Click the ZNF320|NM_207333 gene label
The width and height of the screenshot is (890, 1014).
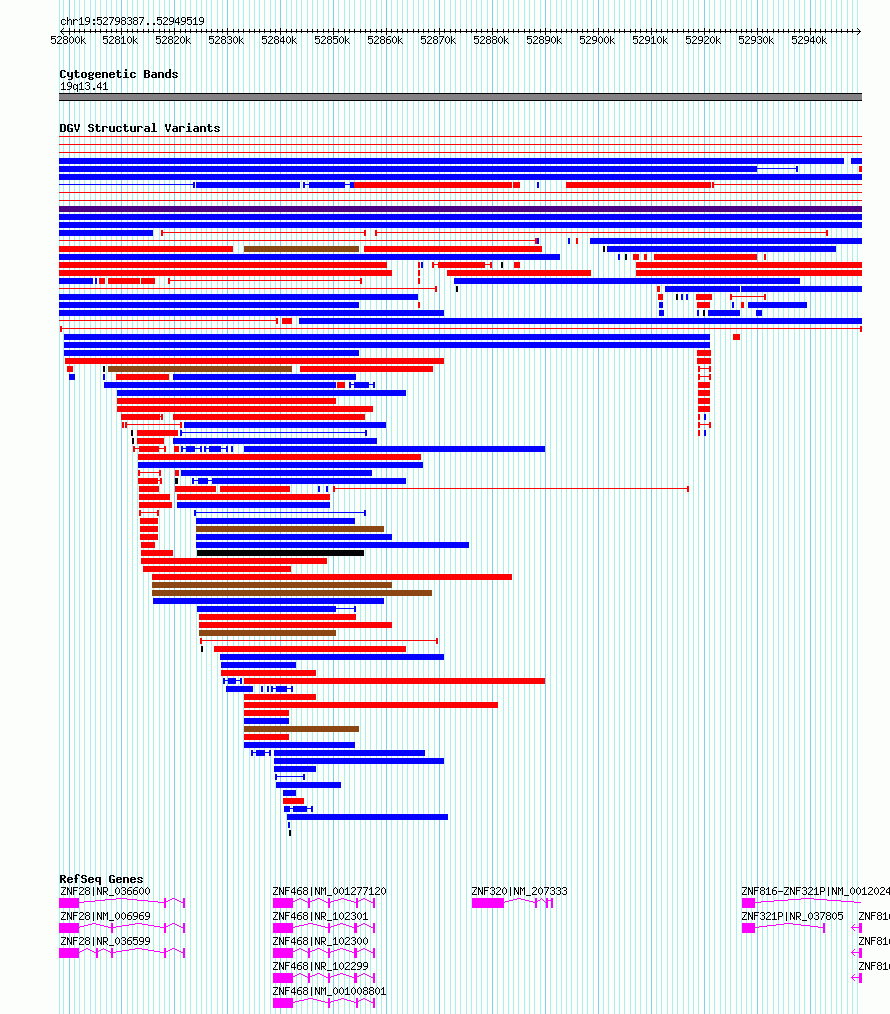519,891
